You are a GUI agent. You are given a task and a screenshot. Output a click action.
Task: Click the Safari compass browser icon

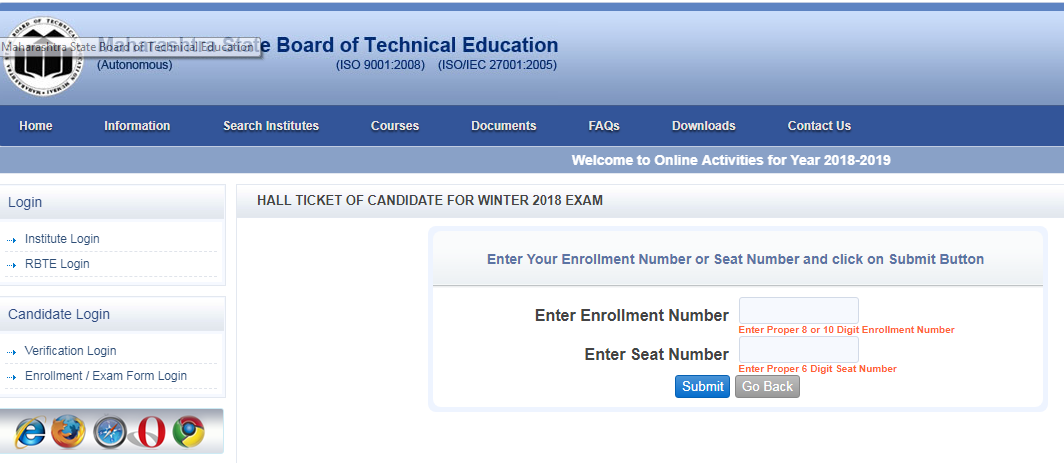pos(110,431)
